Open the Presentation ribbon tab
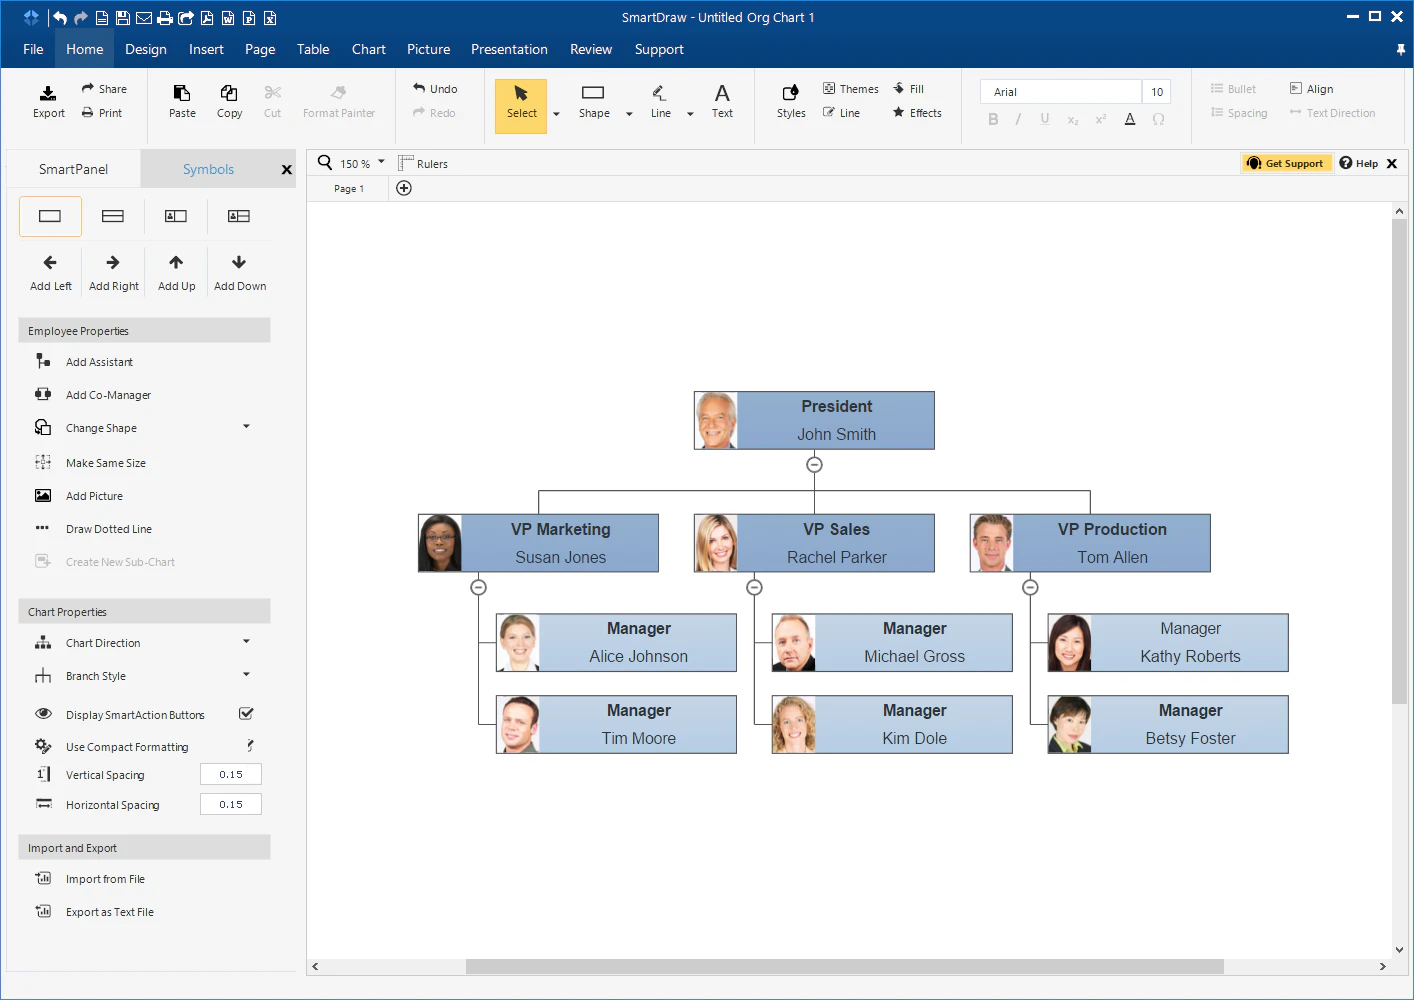1414x1000 pixels. pyautogui.click(x=509, y=49)
